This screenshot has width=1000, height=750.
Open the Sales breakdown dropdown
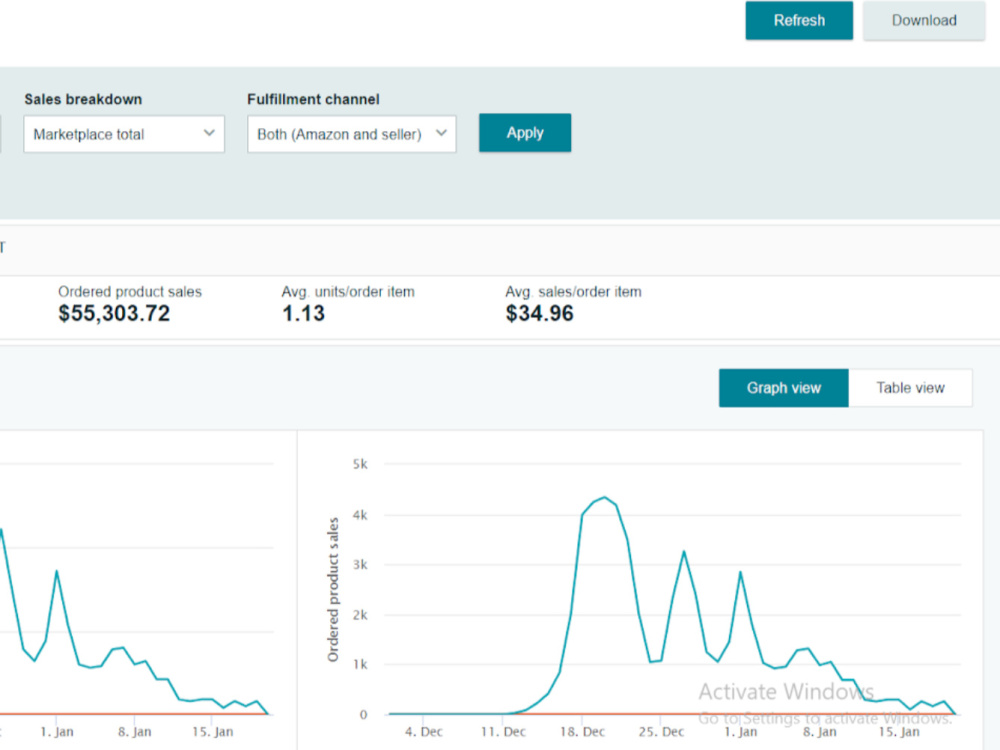coord(124,134)
